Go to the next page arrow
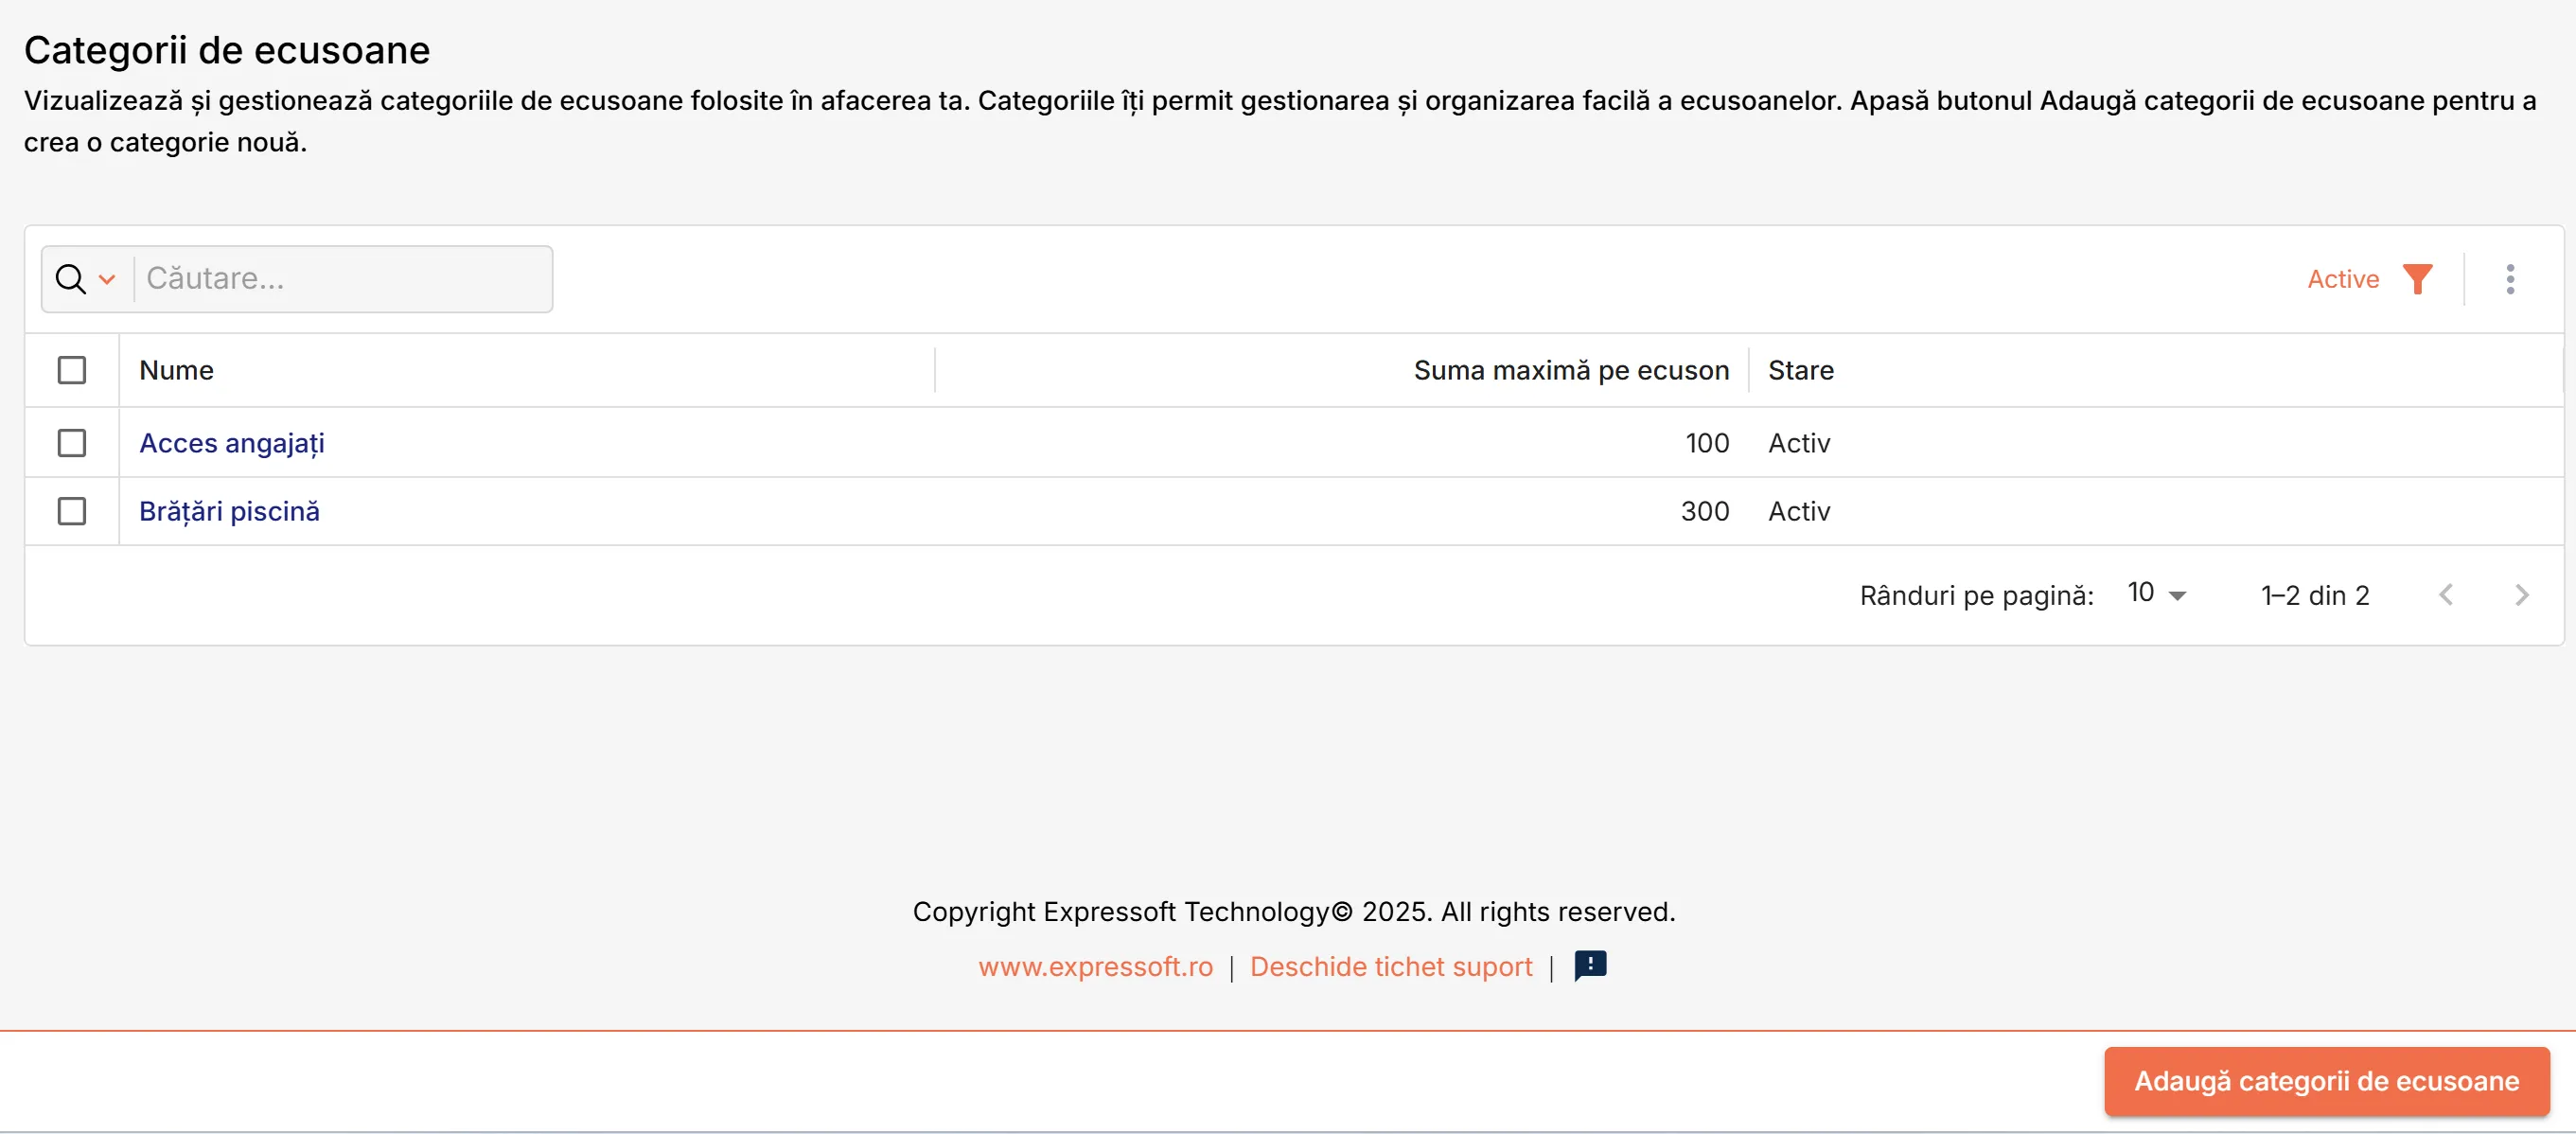The height and width of the screenshot is (1134, 2576). (2522, 595)
